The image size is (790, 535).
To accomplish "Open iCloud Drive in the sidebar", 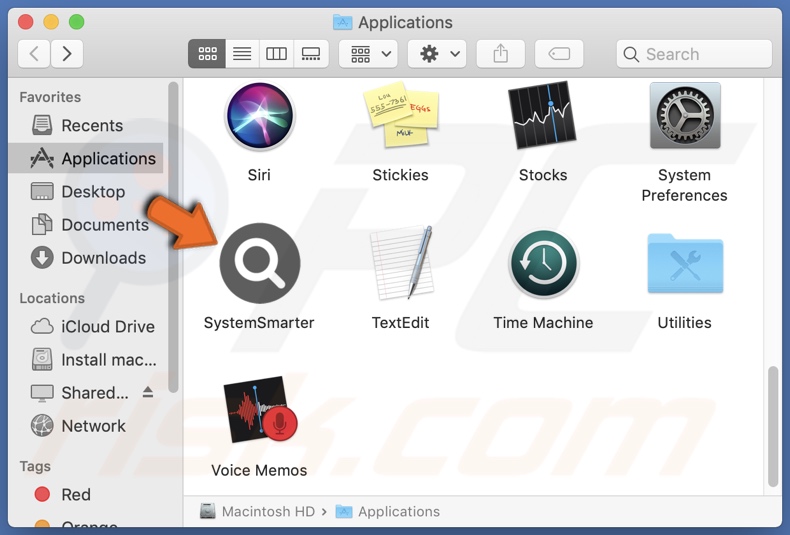I will pos(86,326).
